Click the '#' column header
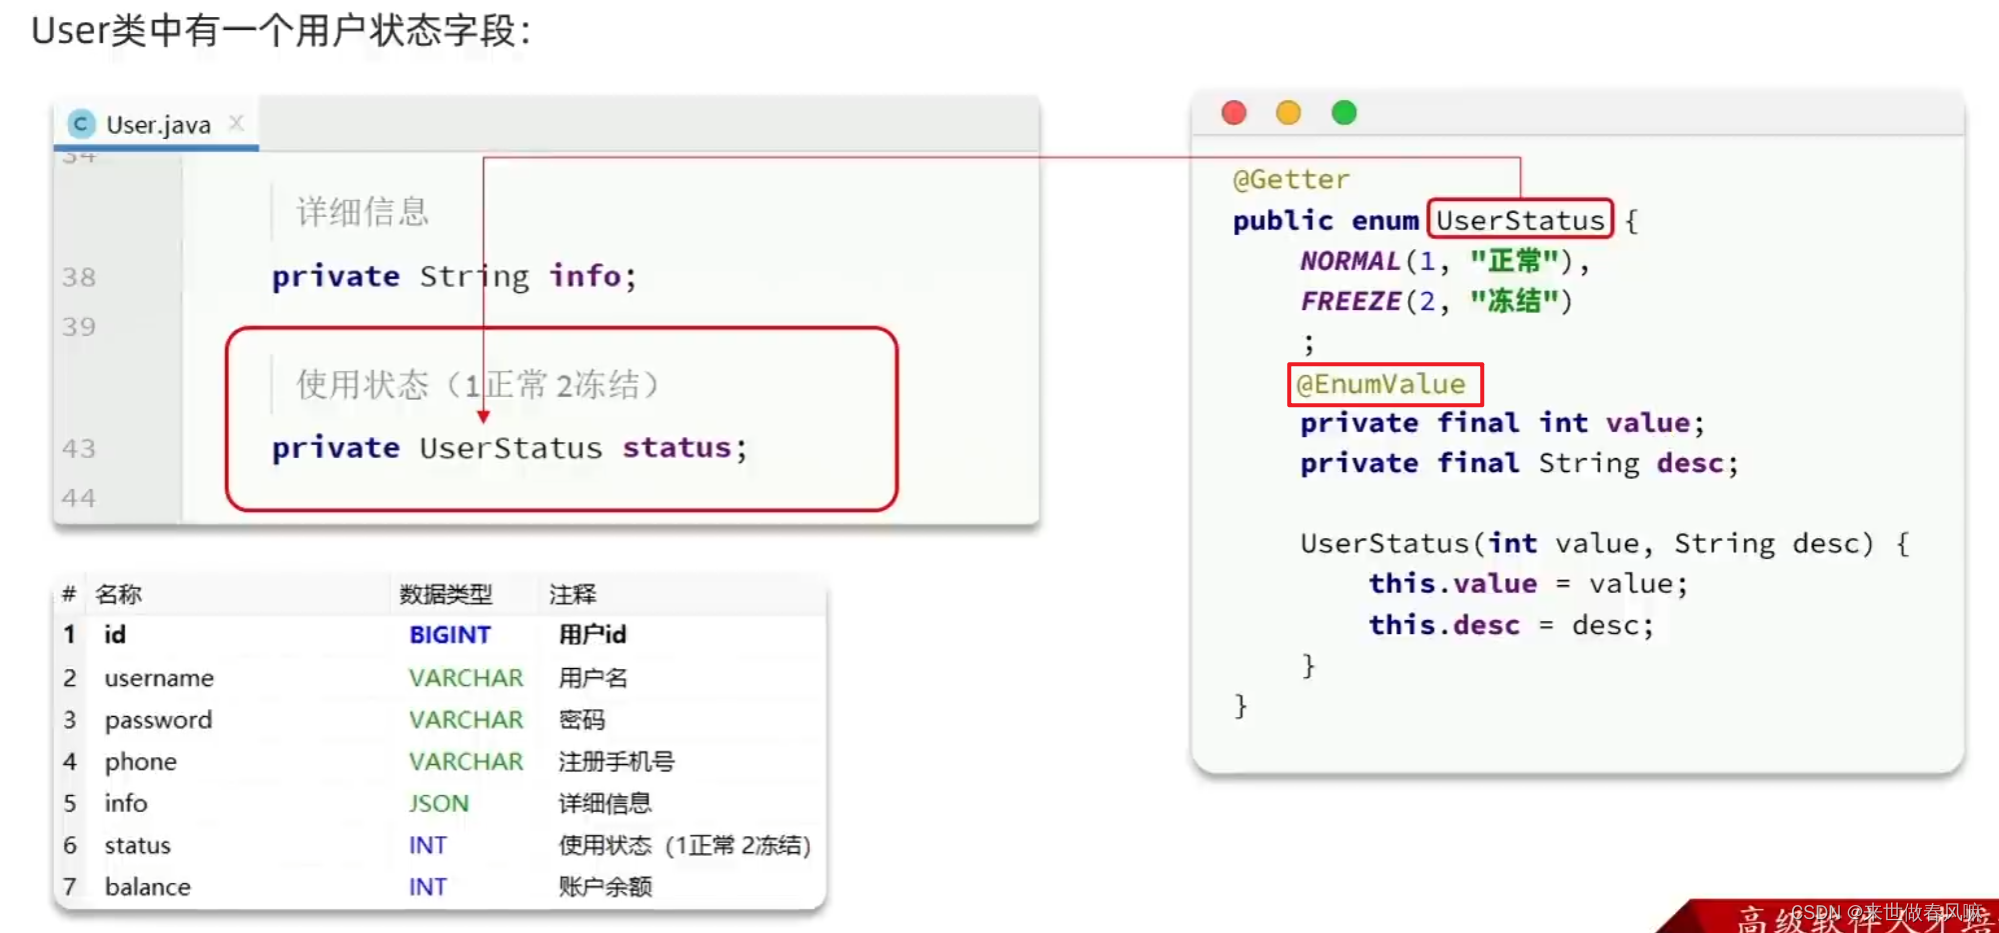The image size is (1999, 933). click(x=69, y=594)
